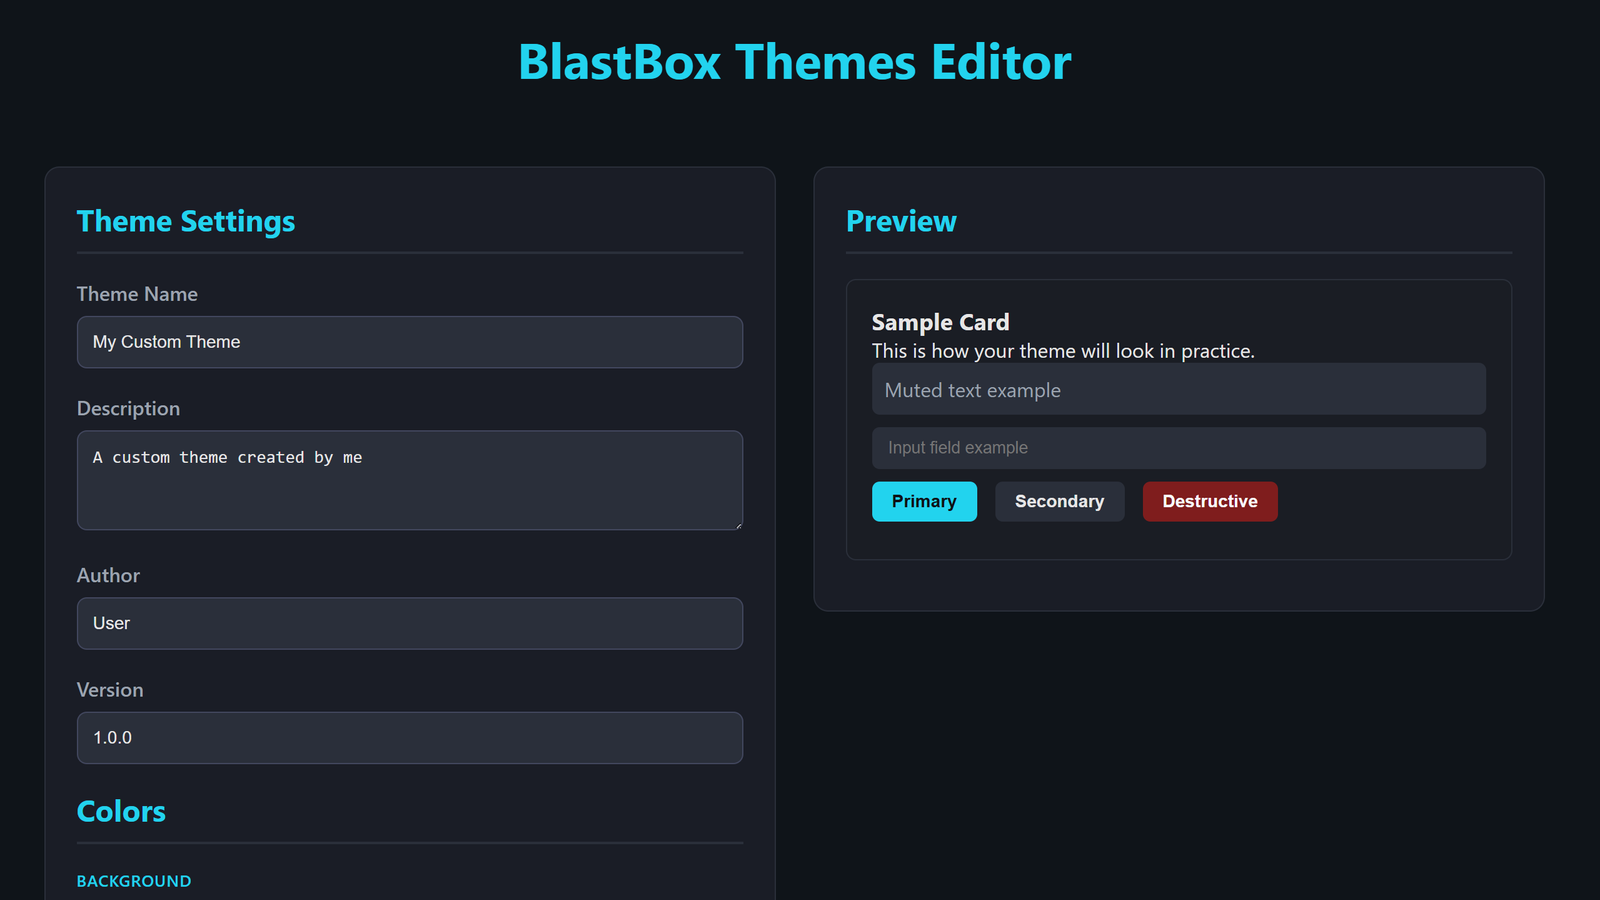Expand the BACKGROUND color section
Screen dimensions: 1600x900
pos(133,881)
